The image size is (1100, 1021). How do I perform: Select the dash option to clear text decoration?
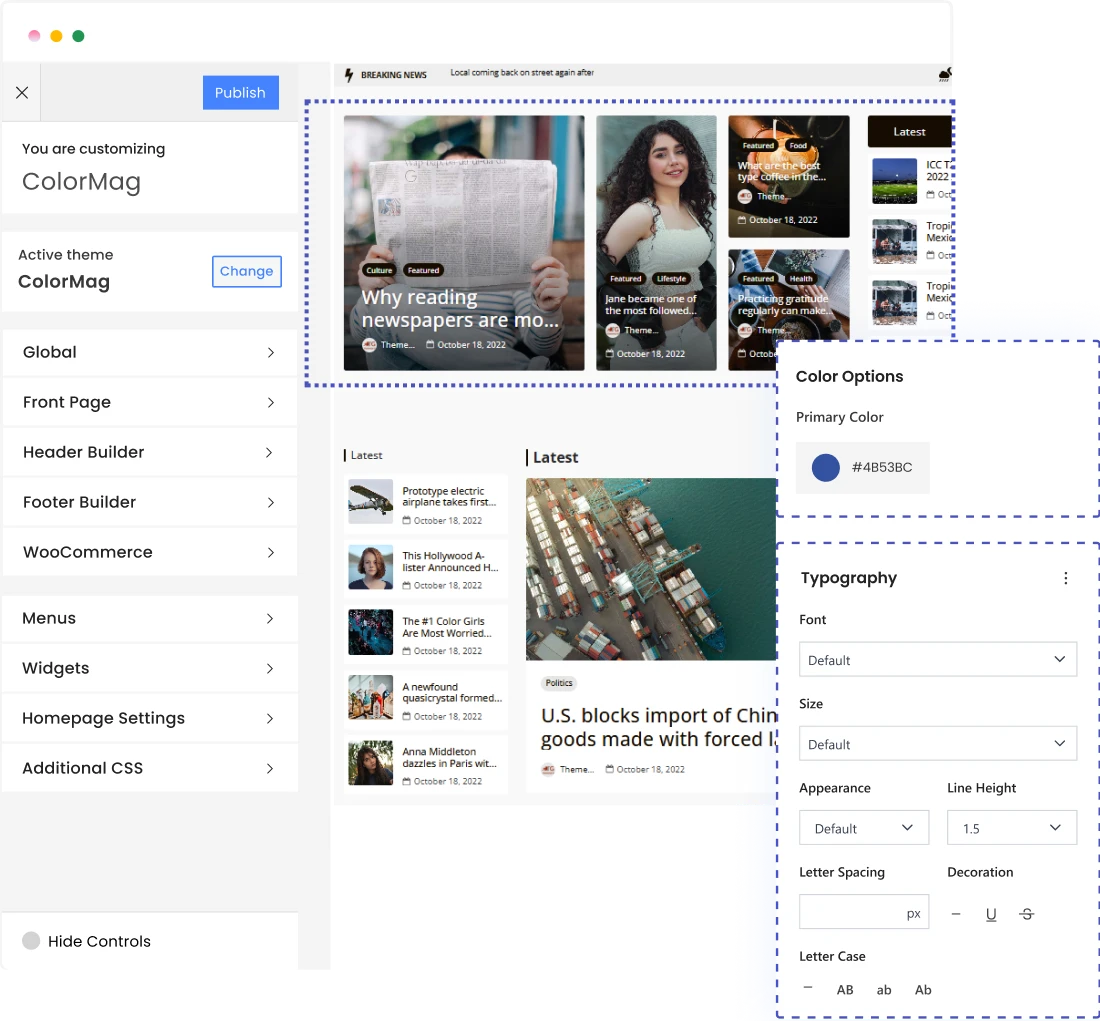click(x=955, y=913)
